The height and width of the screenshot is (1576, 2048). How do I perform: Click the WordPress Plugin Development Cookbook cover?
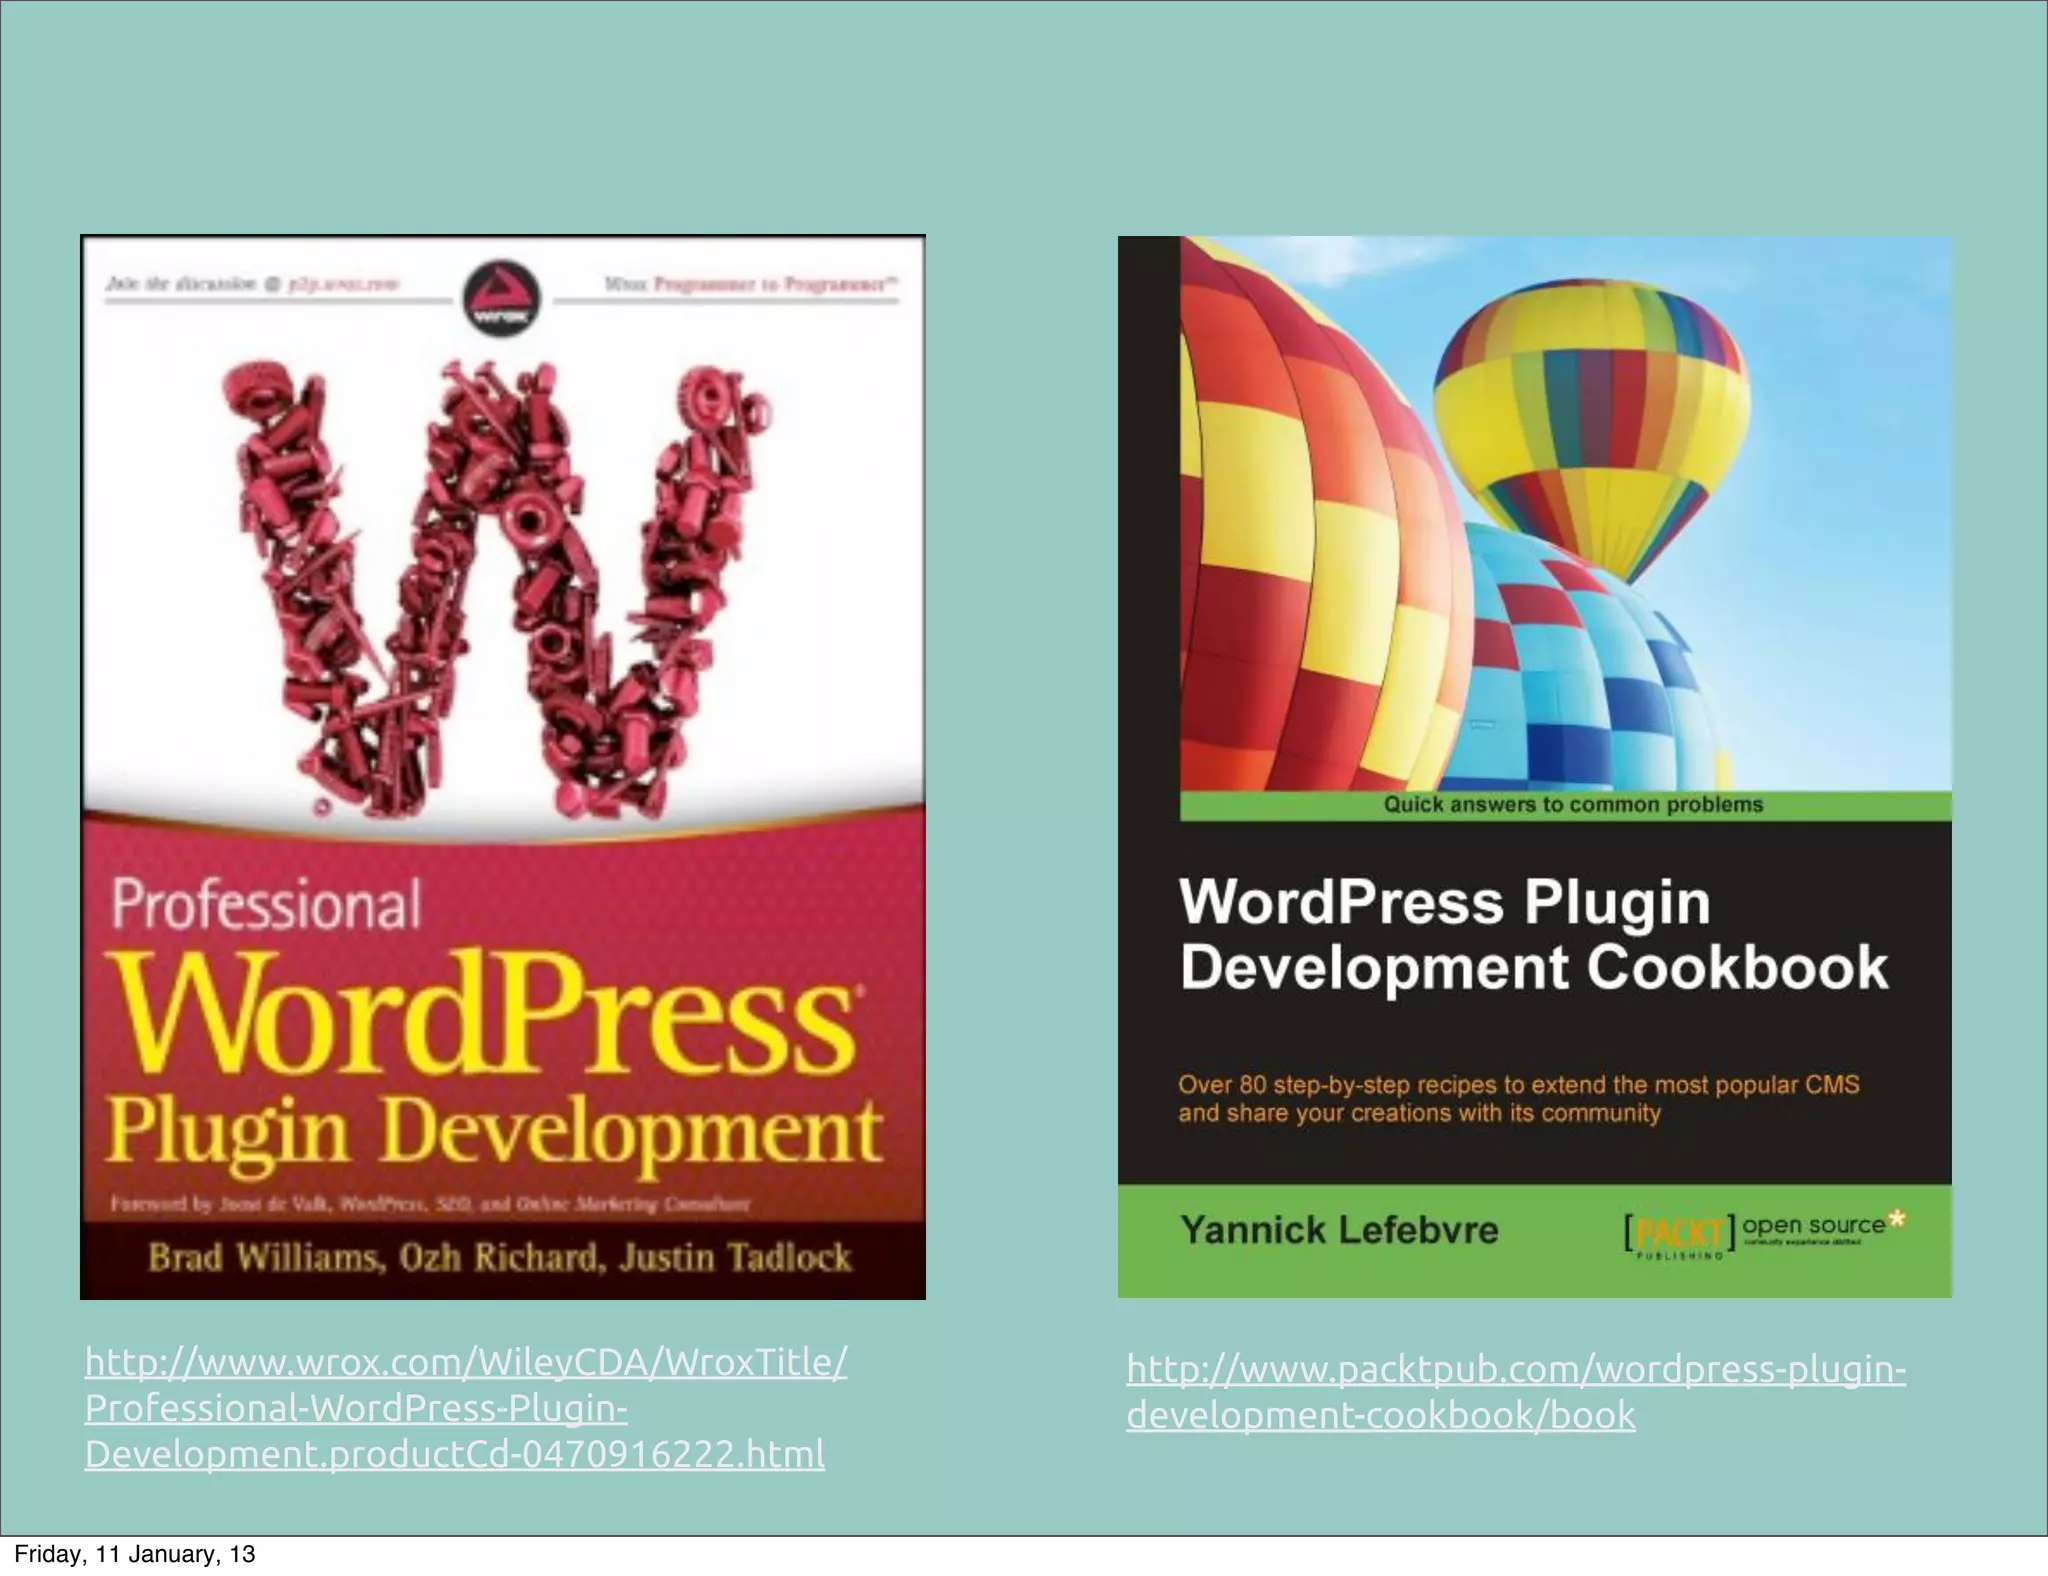pos(1535,767)
